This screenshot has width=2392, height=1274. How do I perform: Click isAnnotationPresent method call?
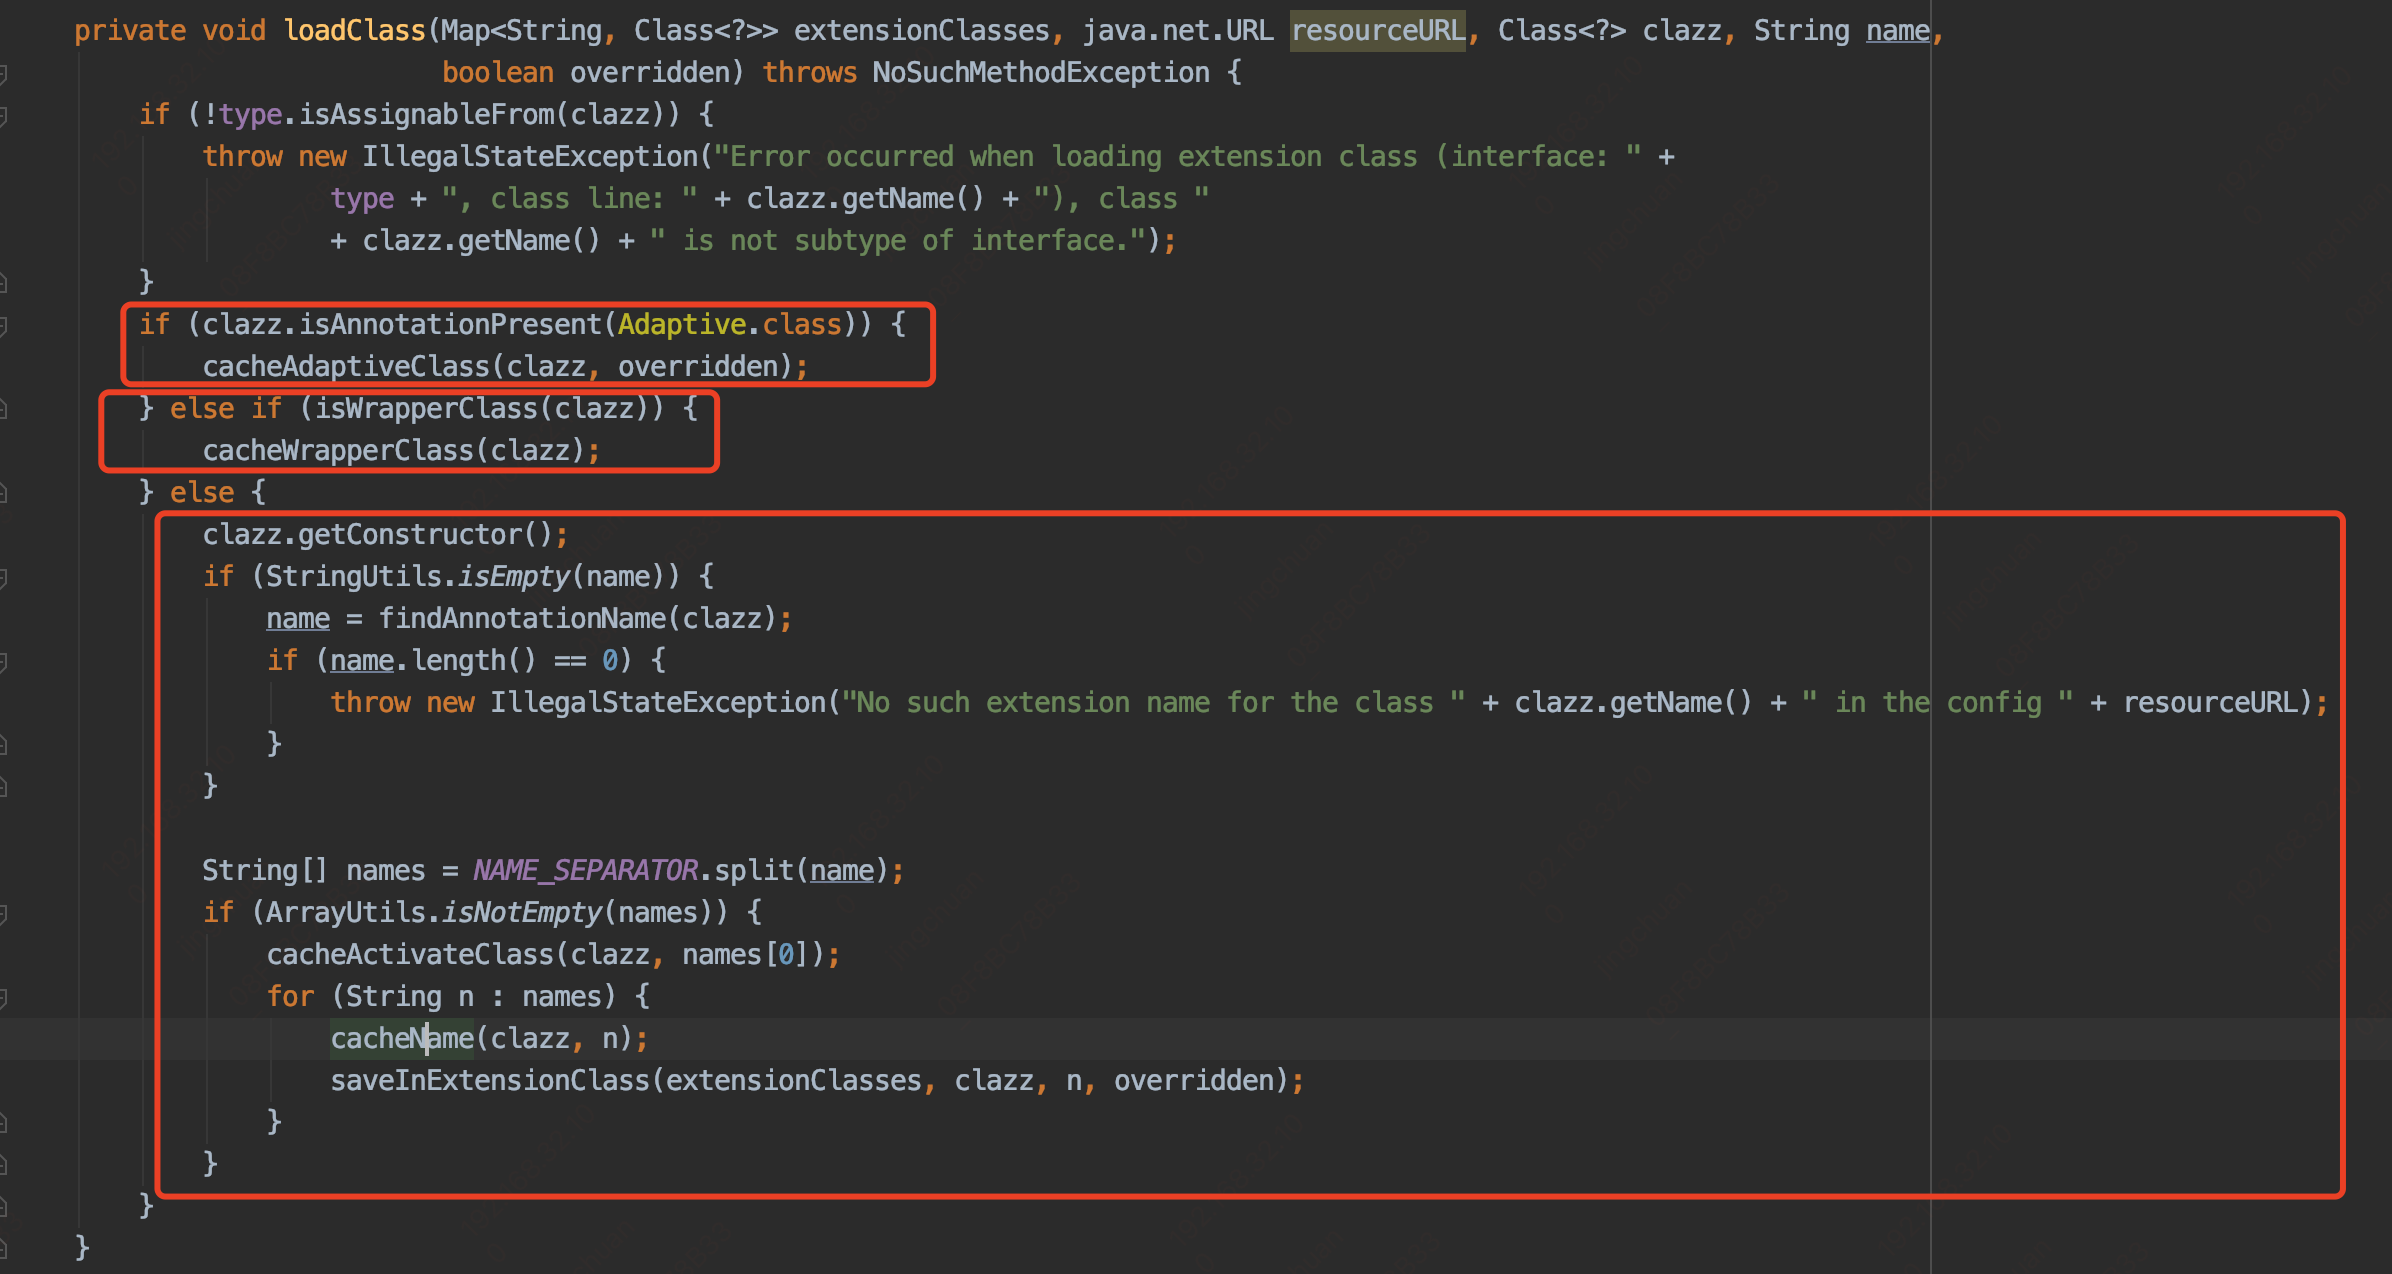(x=450, y=325)
